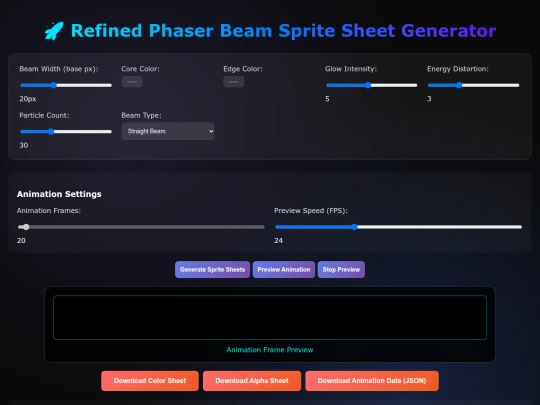Click the Glow Intensity slider handle

click(368, 85)
